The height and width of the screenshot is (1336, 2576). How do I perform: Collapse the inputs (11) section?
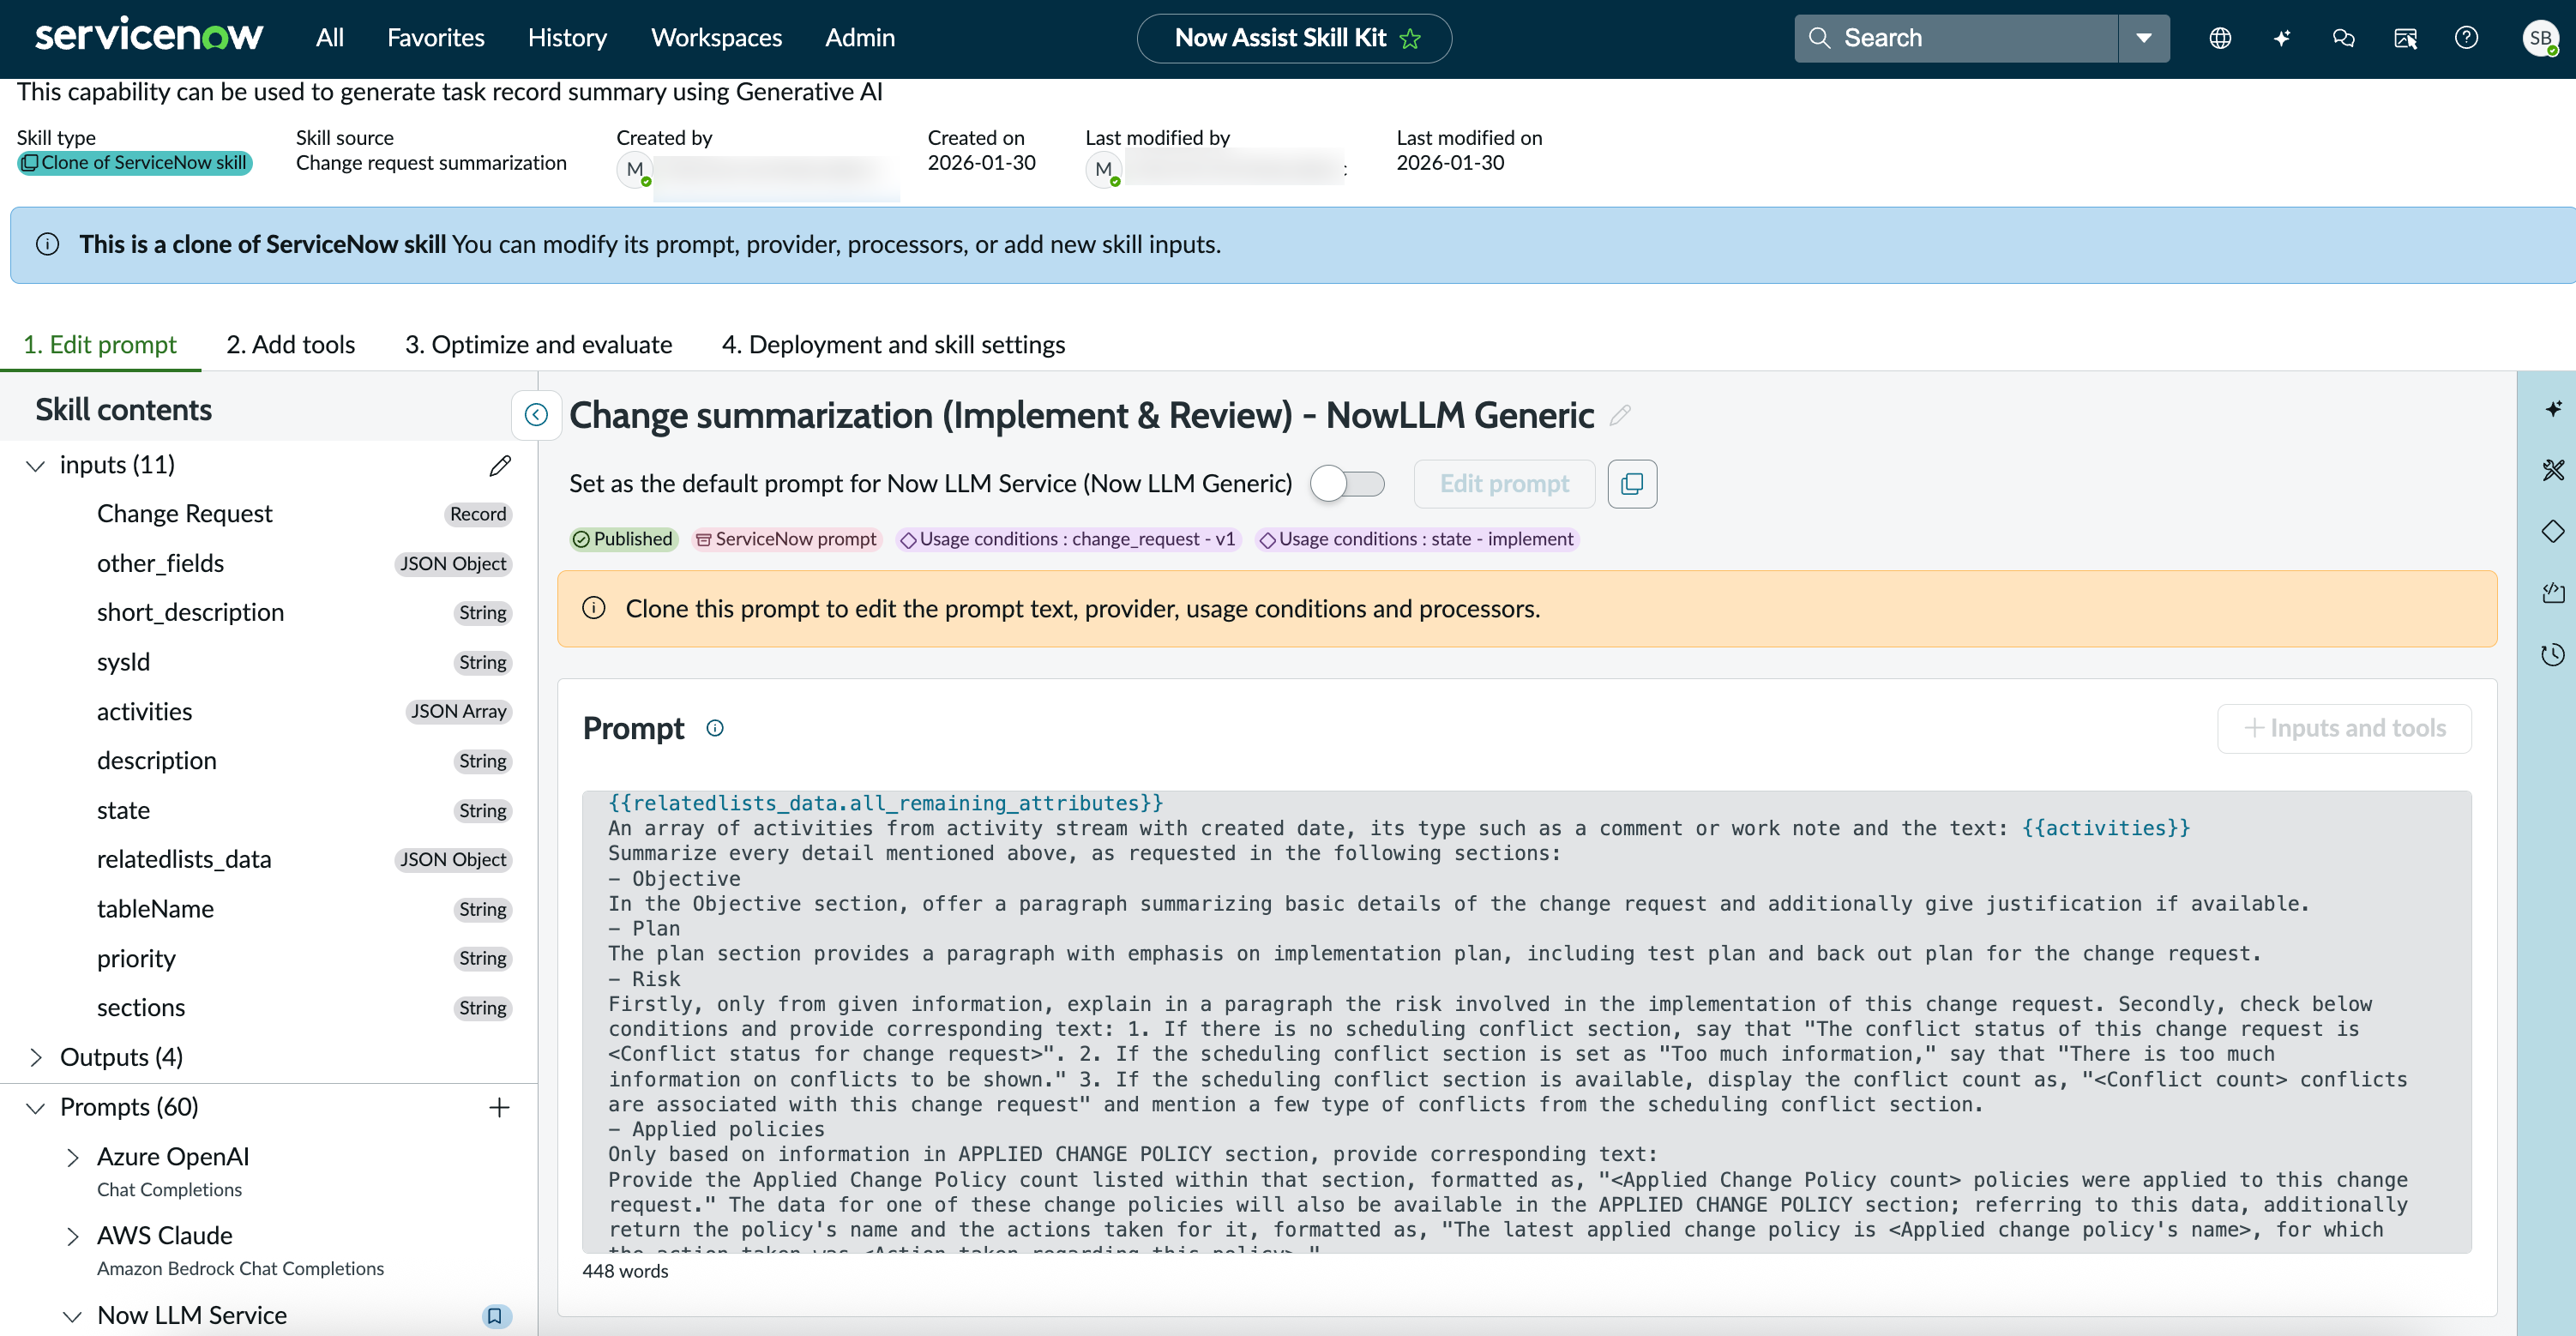pos(36,465)
